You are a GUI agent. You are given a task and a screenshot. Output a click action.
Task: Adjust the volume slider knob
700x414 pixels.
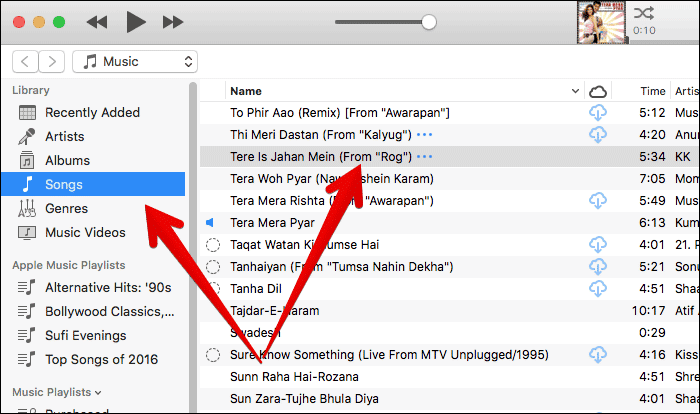429,22
